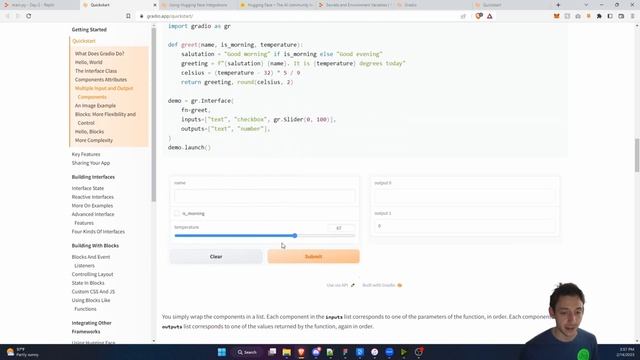Click the temperature slider handle

pyautogui.click(x=295, y=236)
